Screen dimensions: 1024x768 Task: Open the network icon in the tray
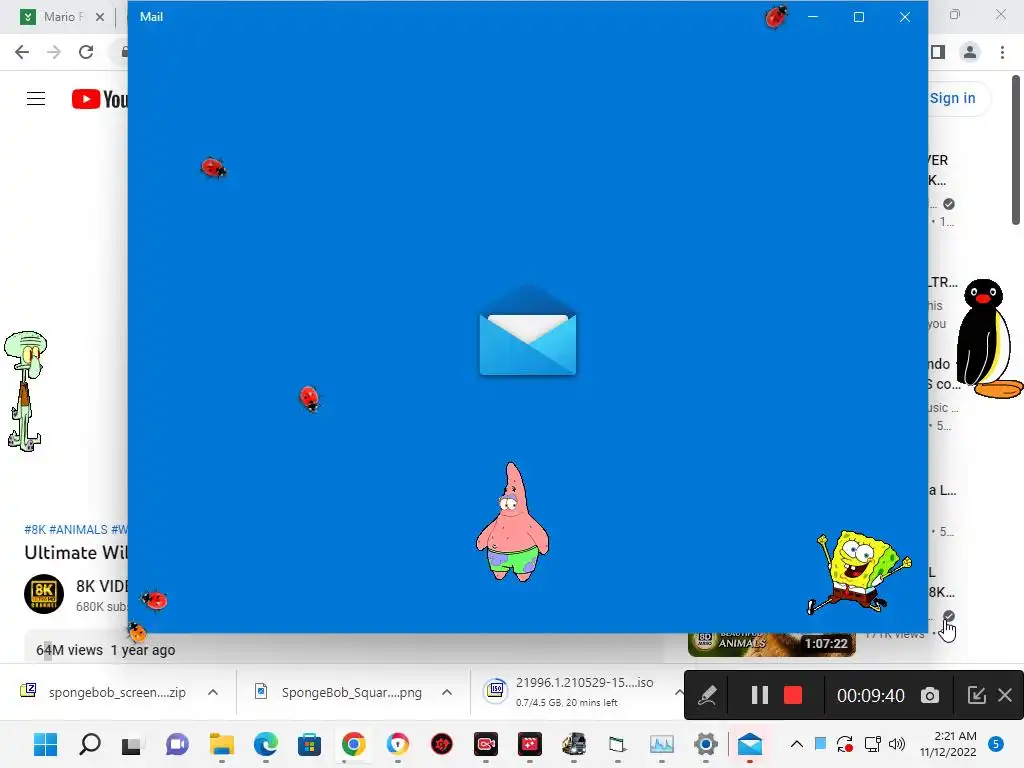tap(872, 744)
